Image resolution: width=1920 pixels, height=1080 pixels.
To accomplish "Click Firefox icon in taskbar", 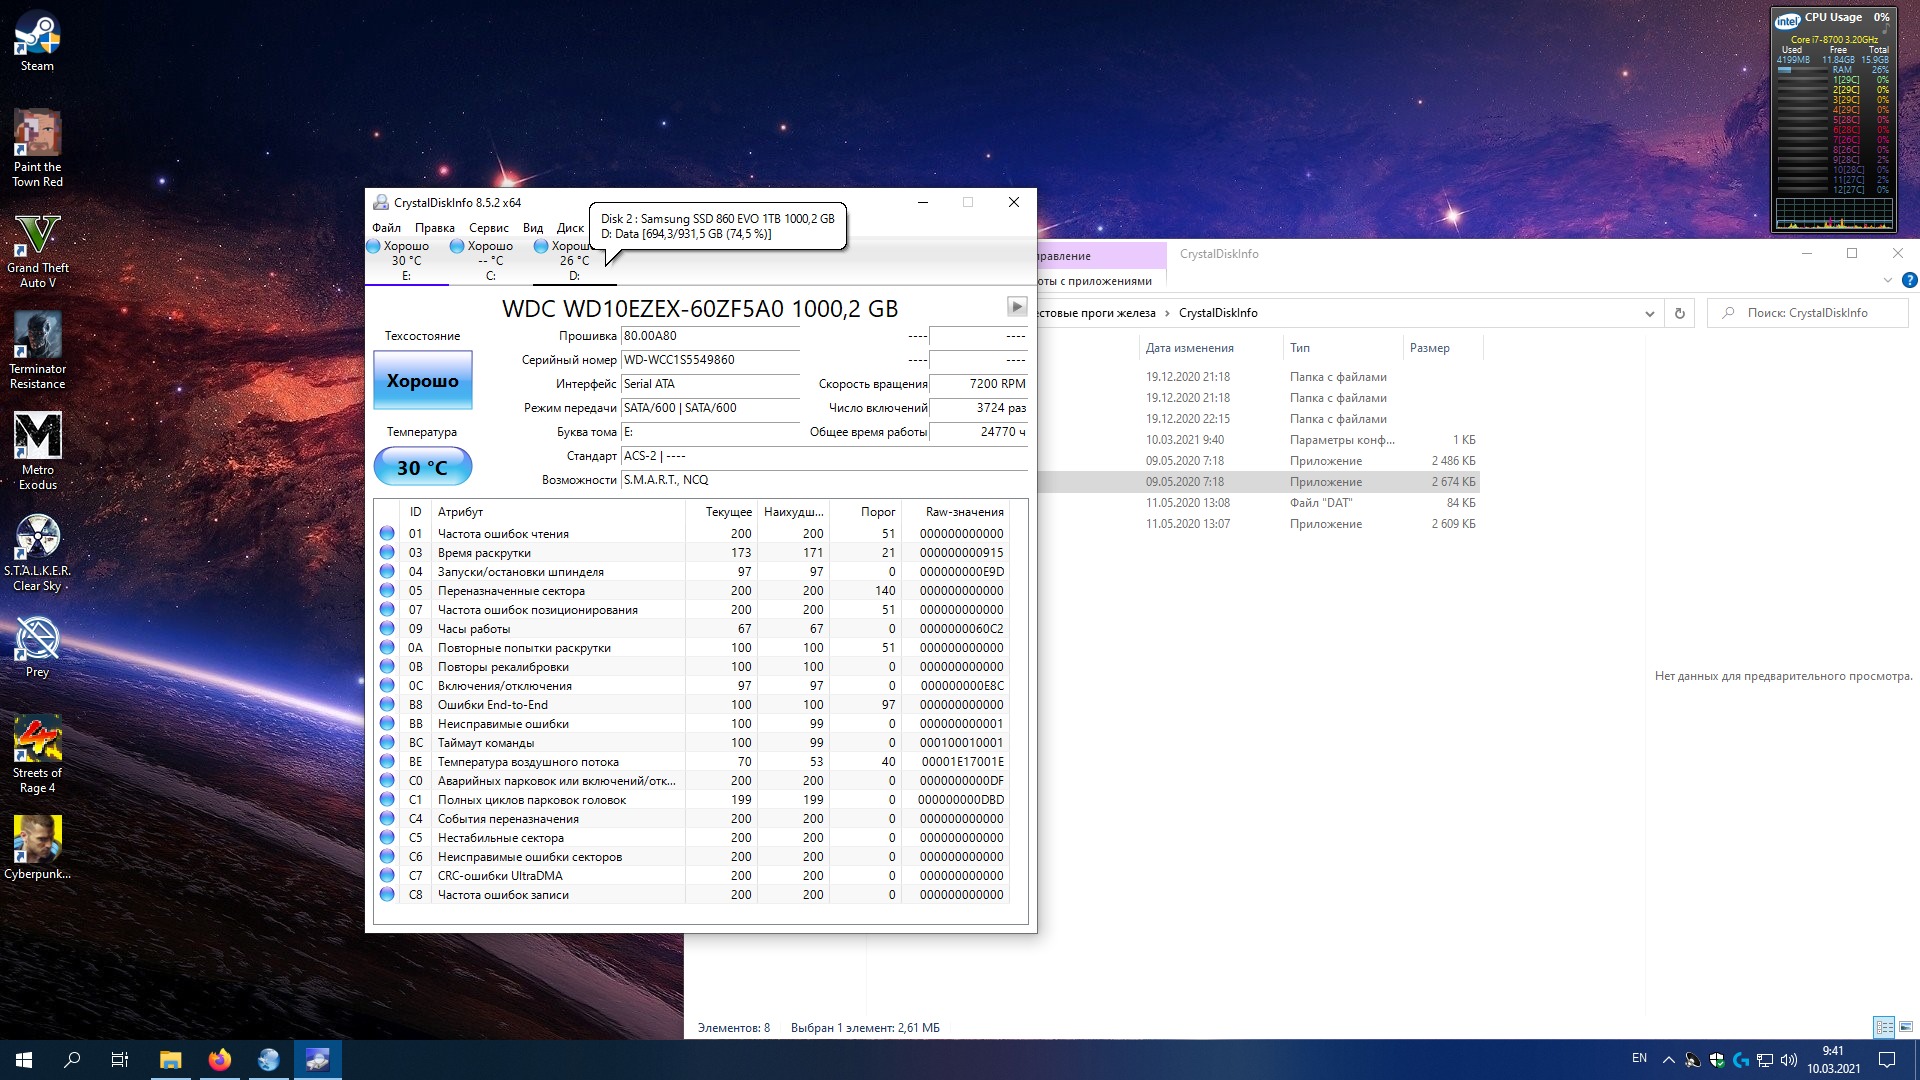I will click(x=220, y=1060).
